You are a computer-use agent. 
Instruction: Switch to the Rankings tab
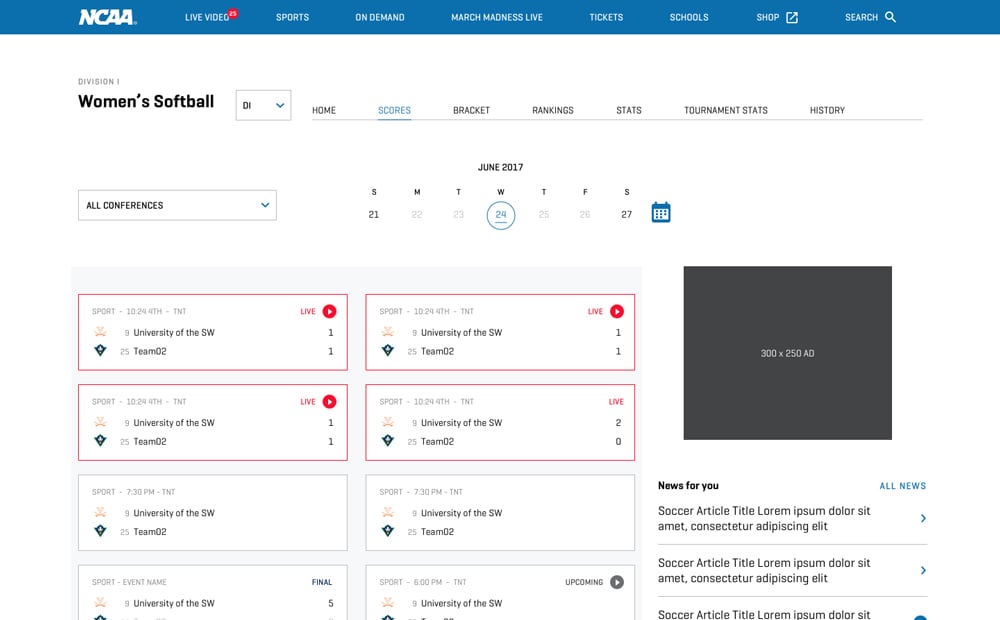point(552,110)
